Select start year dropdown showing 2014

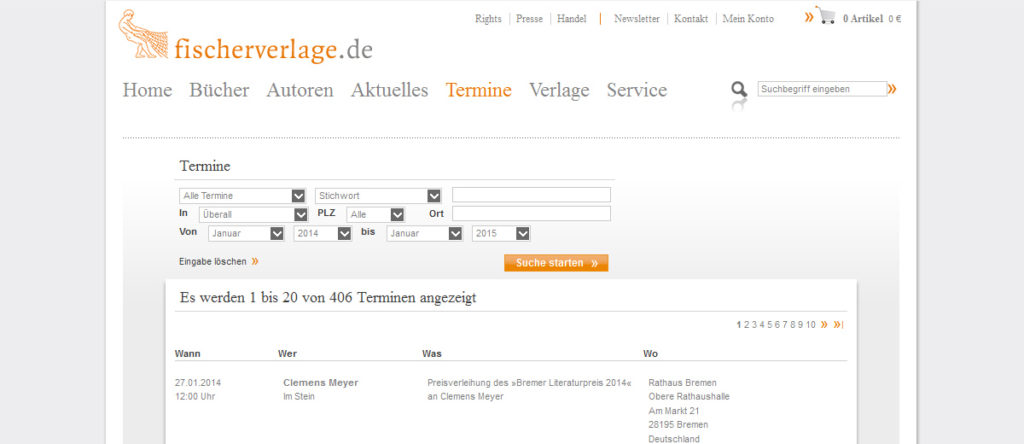tap(344, 233)
